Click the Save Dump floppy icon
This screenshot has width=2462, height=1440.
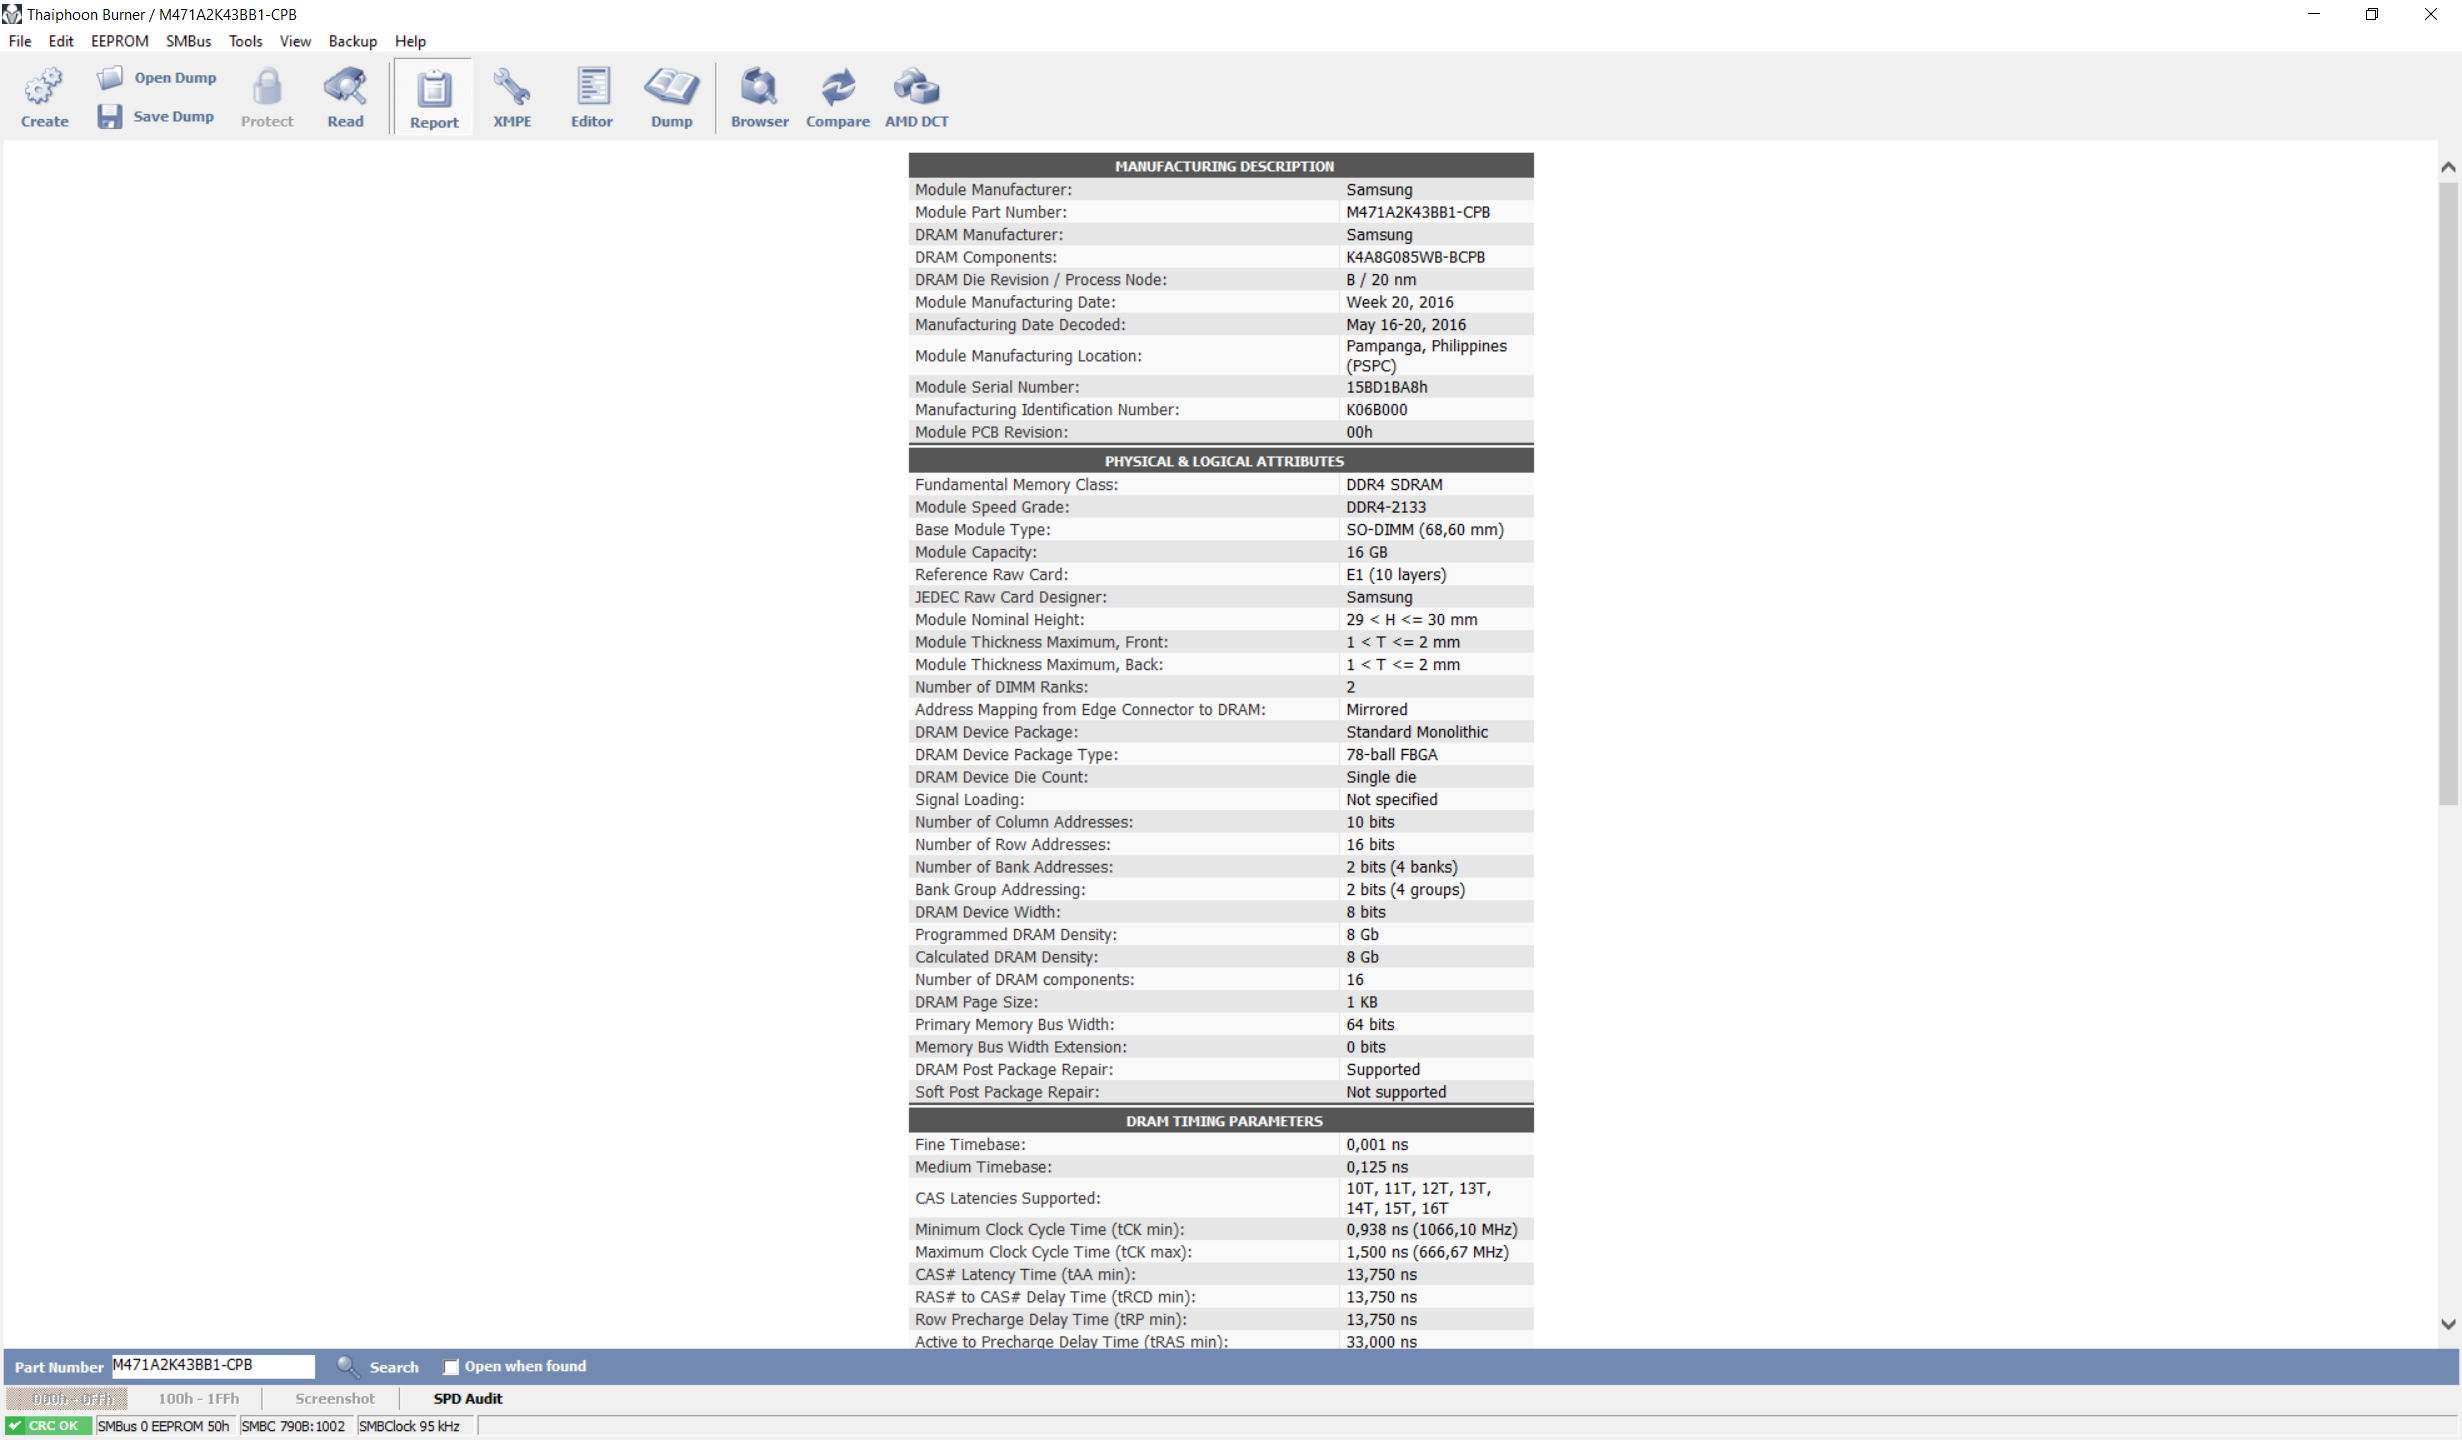pyautogui.click(x=109, y=117)
